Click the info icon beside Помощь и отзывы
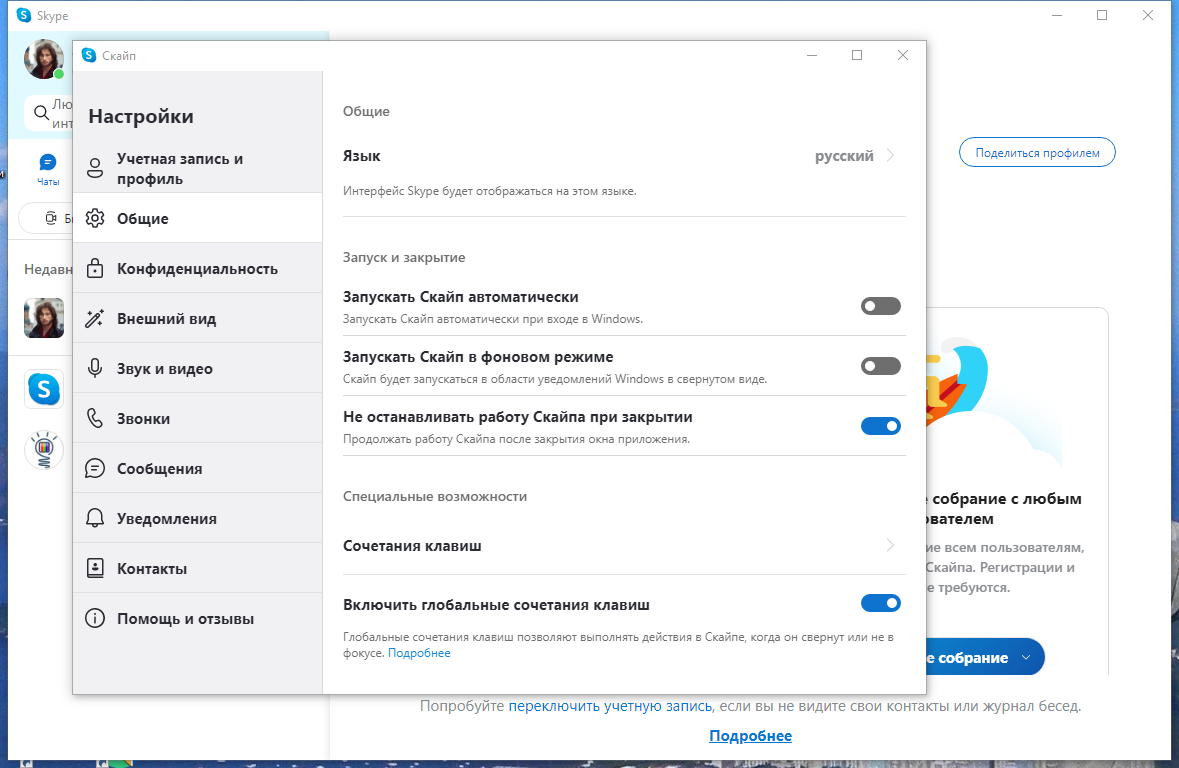The image size is (1179, 768). [95, 618]
